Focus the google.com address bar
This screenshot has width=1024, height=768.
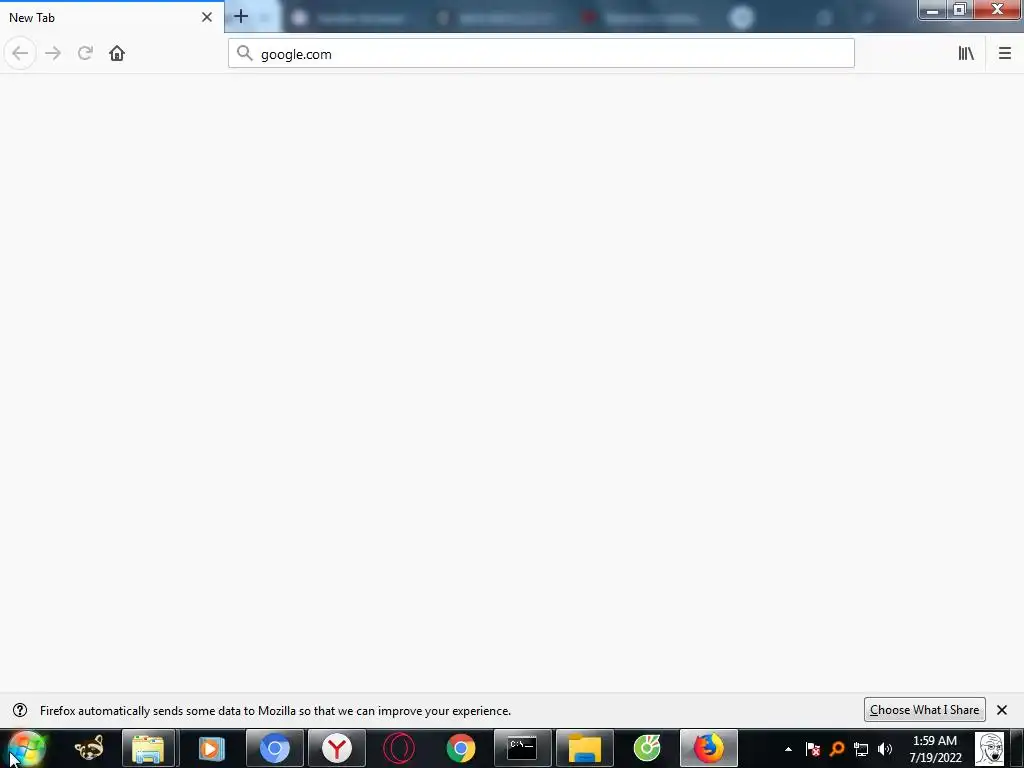[x=541, y=54]
